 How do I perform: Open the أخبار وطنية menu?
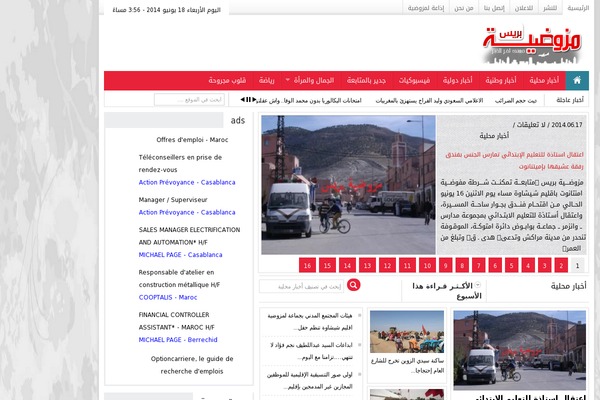501,80
